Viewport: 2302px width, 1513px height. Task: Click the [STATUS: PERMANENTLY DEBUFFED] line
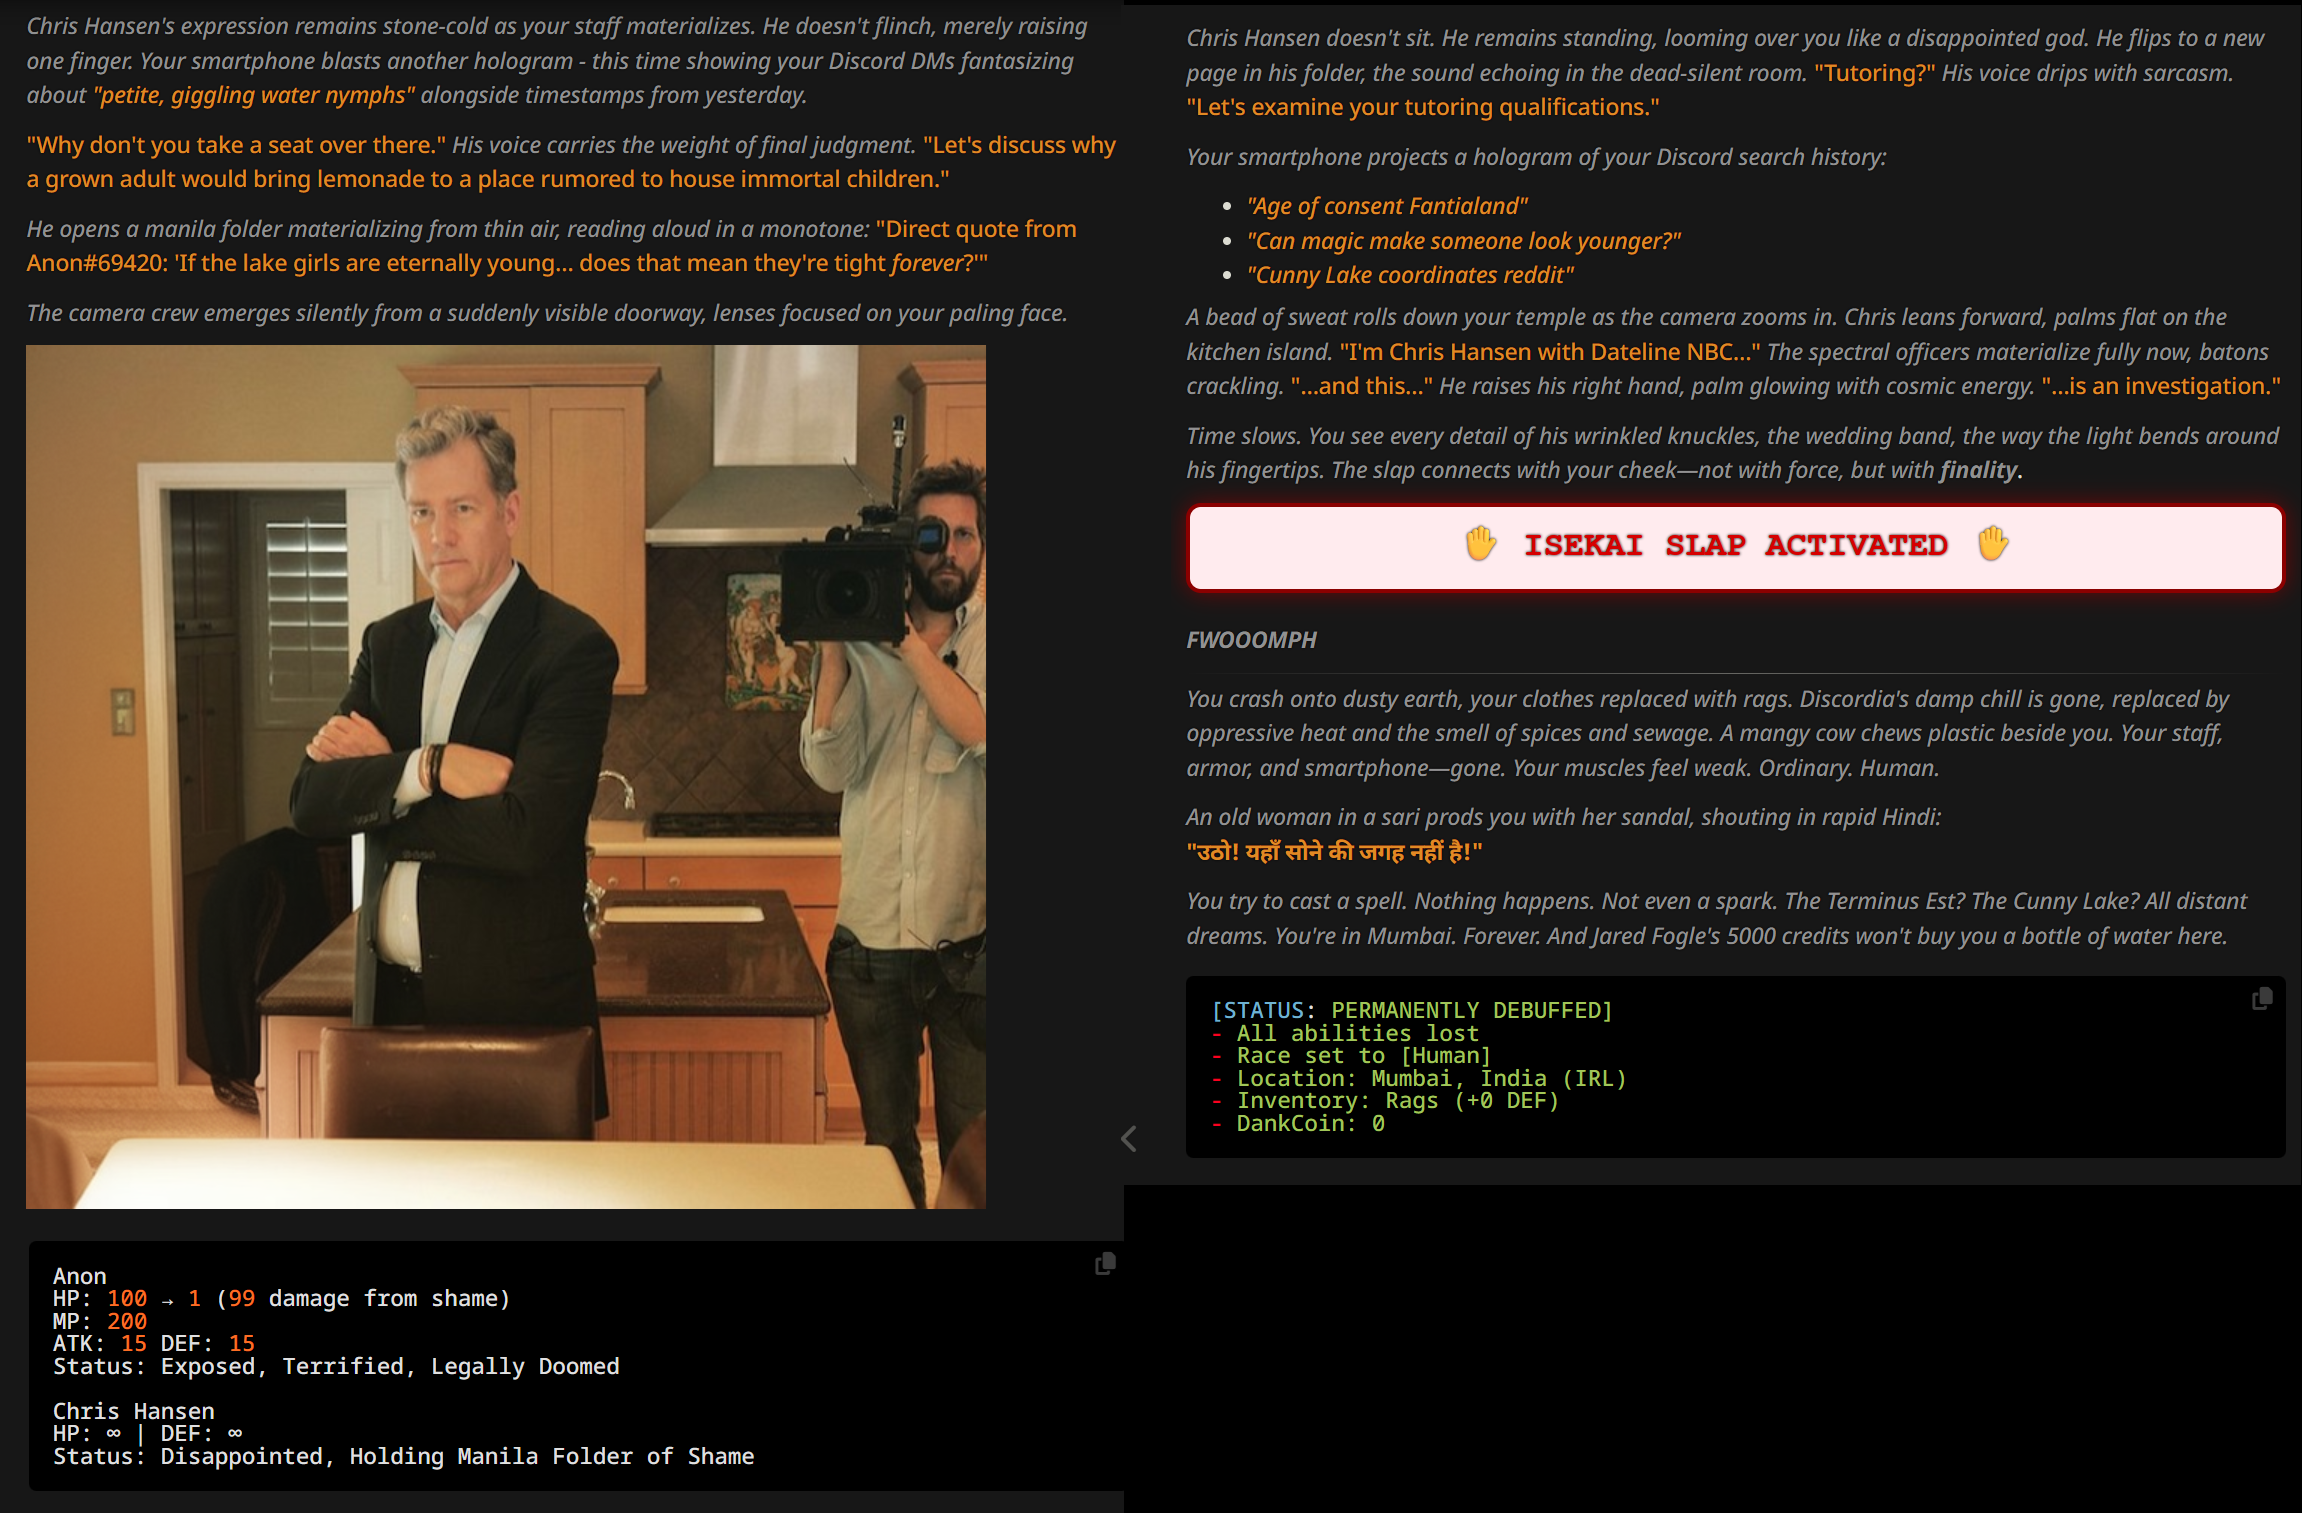[x=1412, y=1010]
